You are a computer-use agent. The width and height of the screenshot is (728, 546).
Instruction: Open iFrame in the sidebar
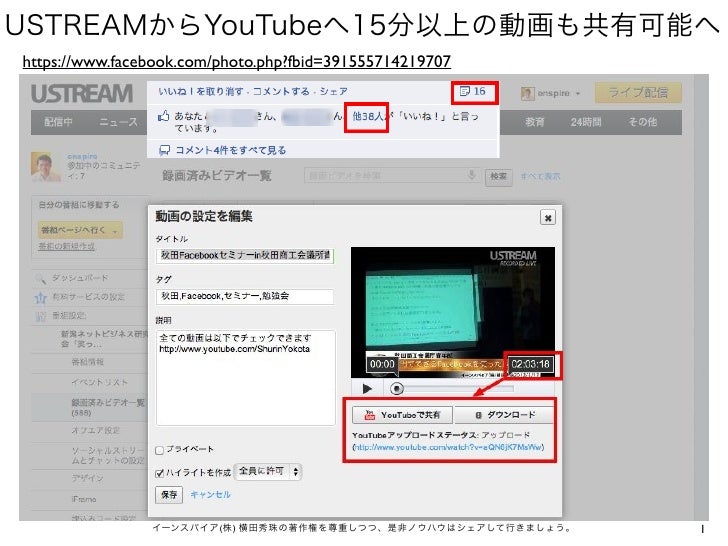point(84,499)
